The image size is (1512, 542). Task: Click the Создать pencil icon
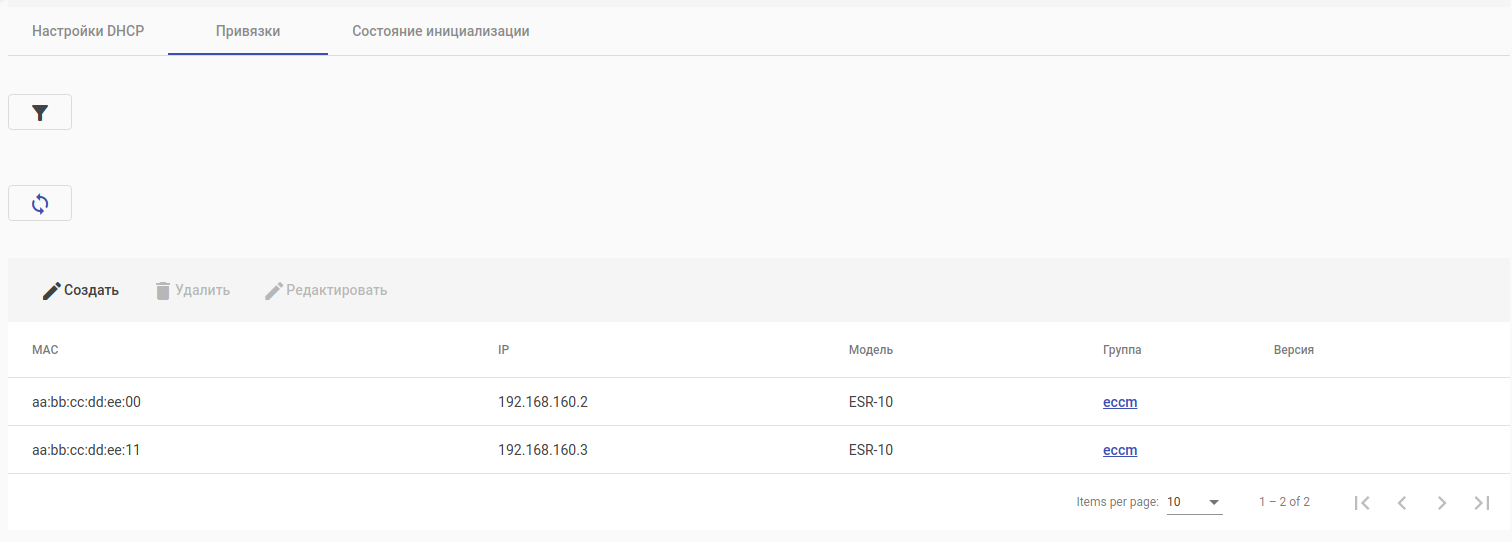click(52, 291)
